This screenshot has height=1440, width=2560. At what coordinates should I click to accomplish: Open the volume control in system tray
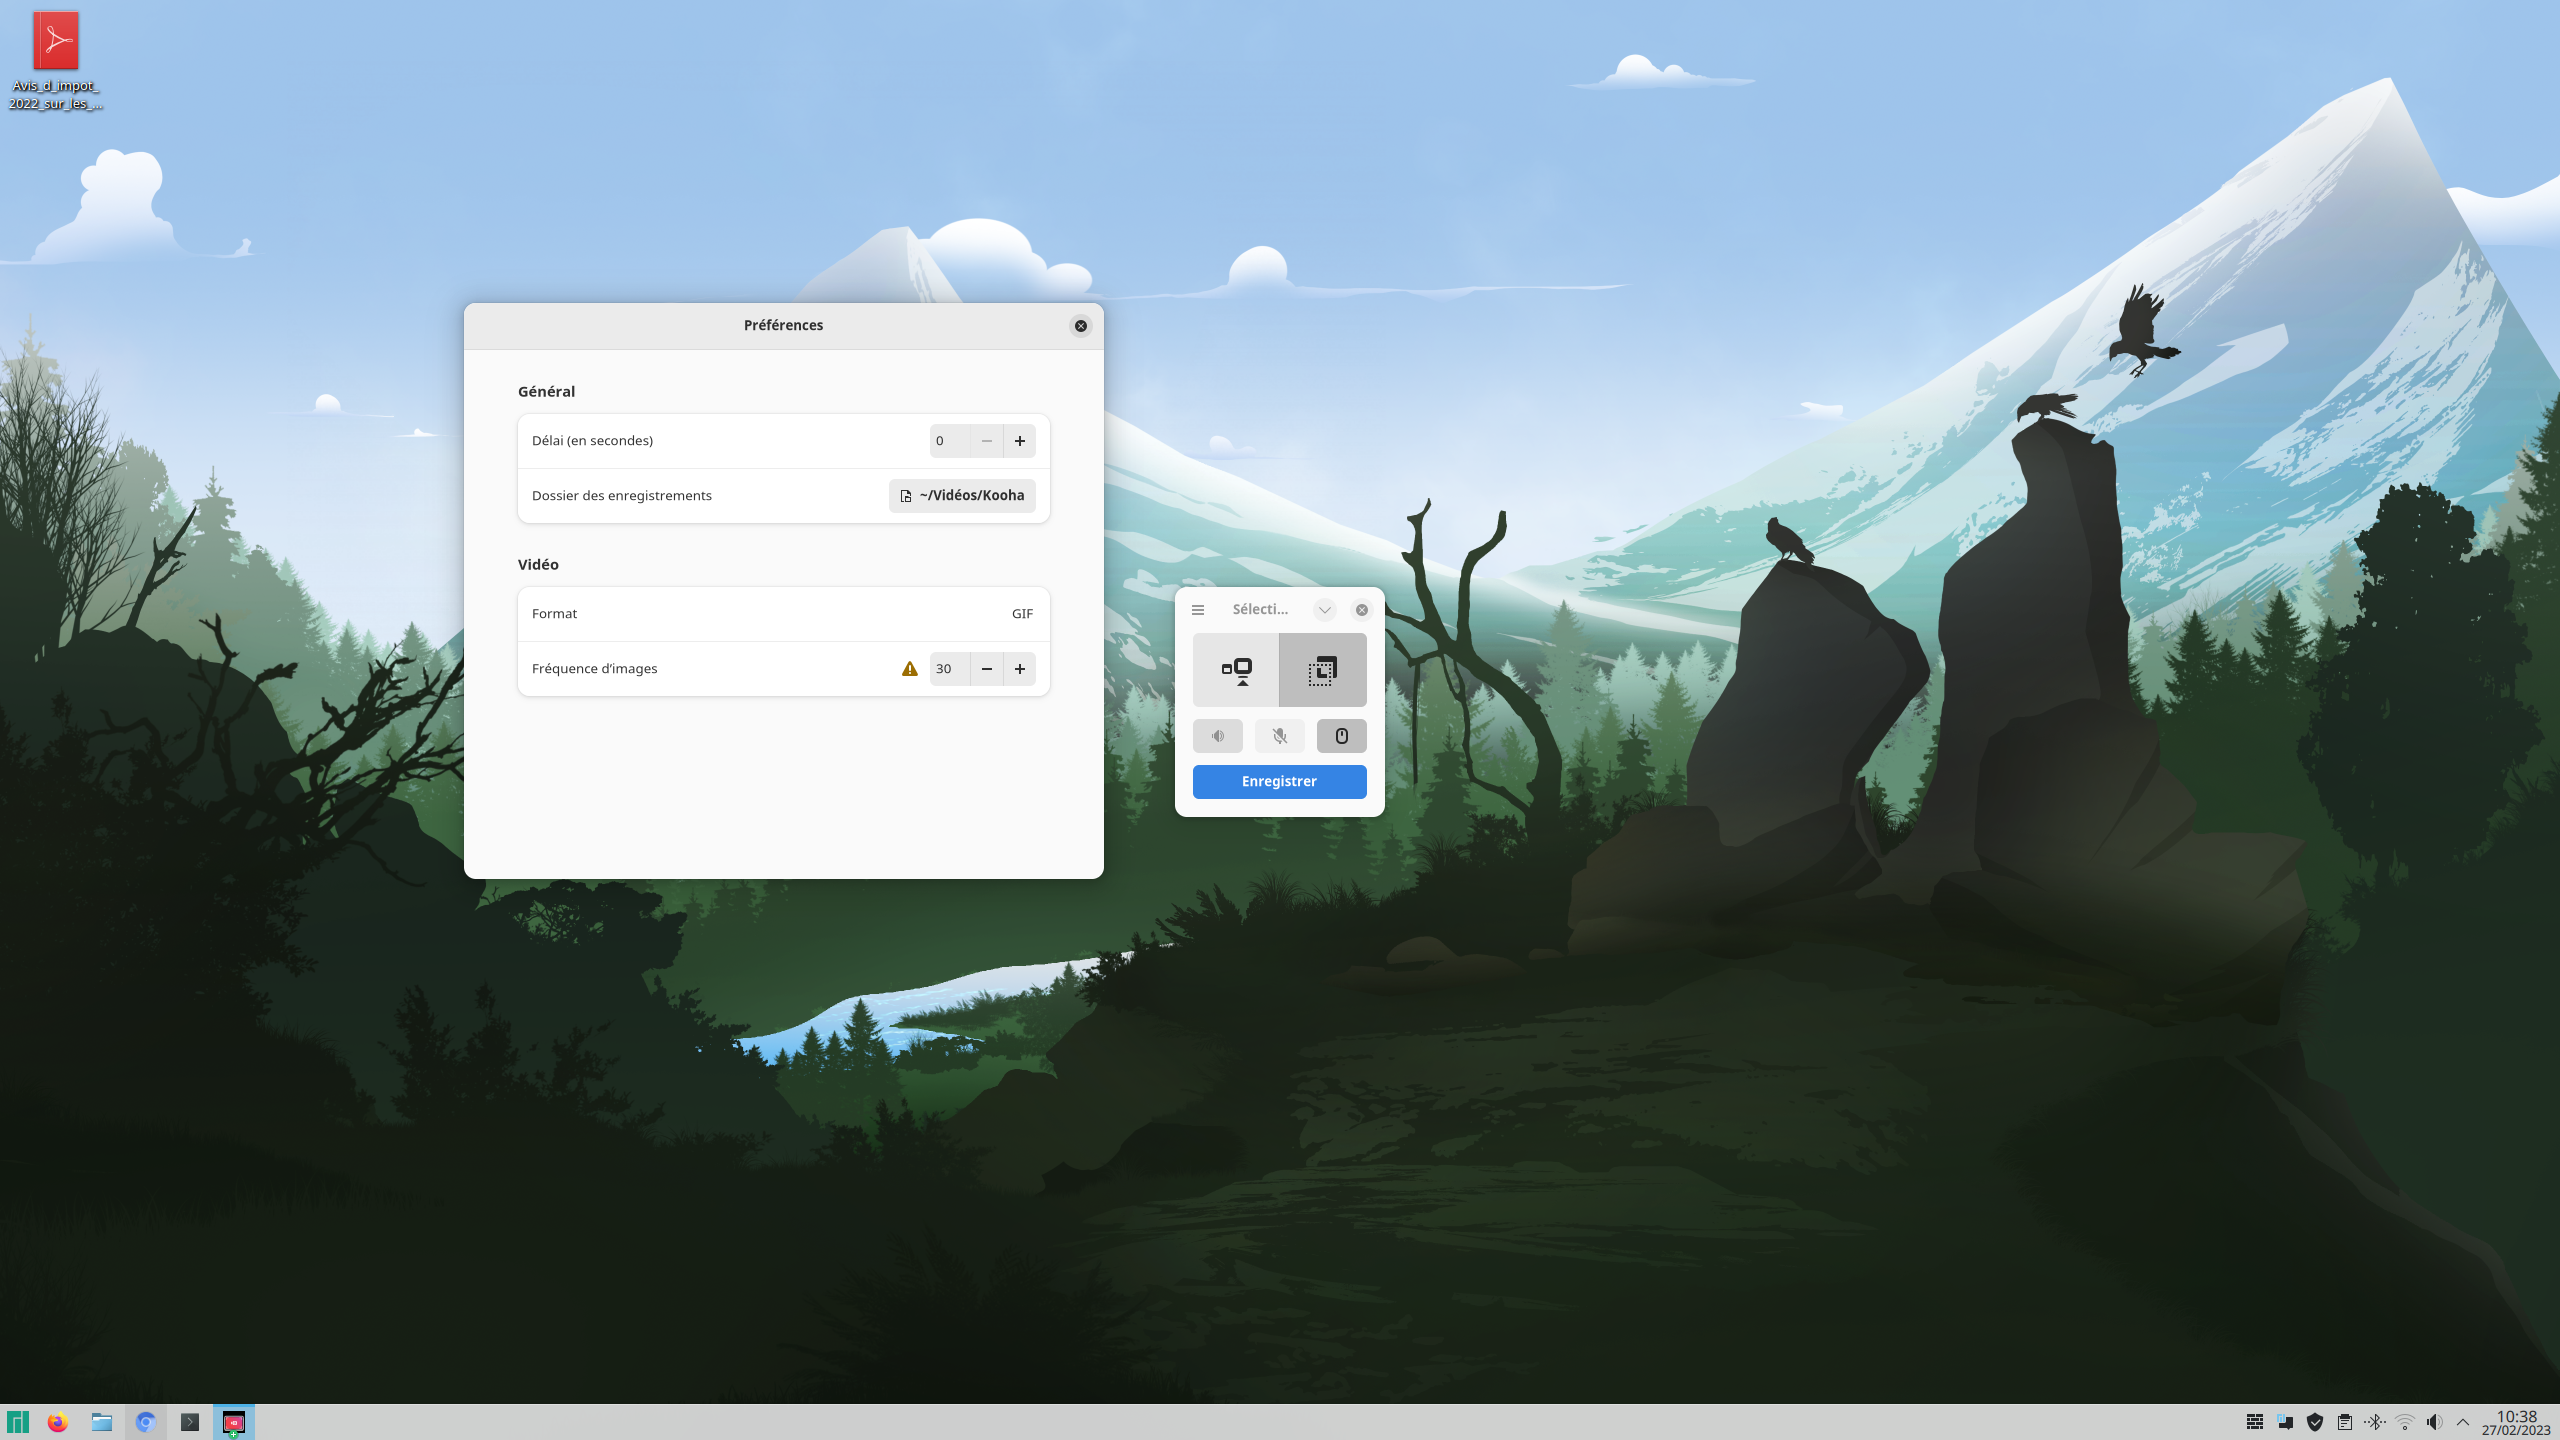(x=2434, y=1422)
